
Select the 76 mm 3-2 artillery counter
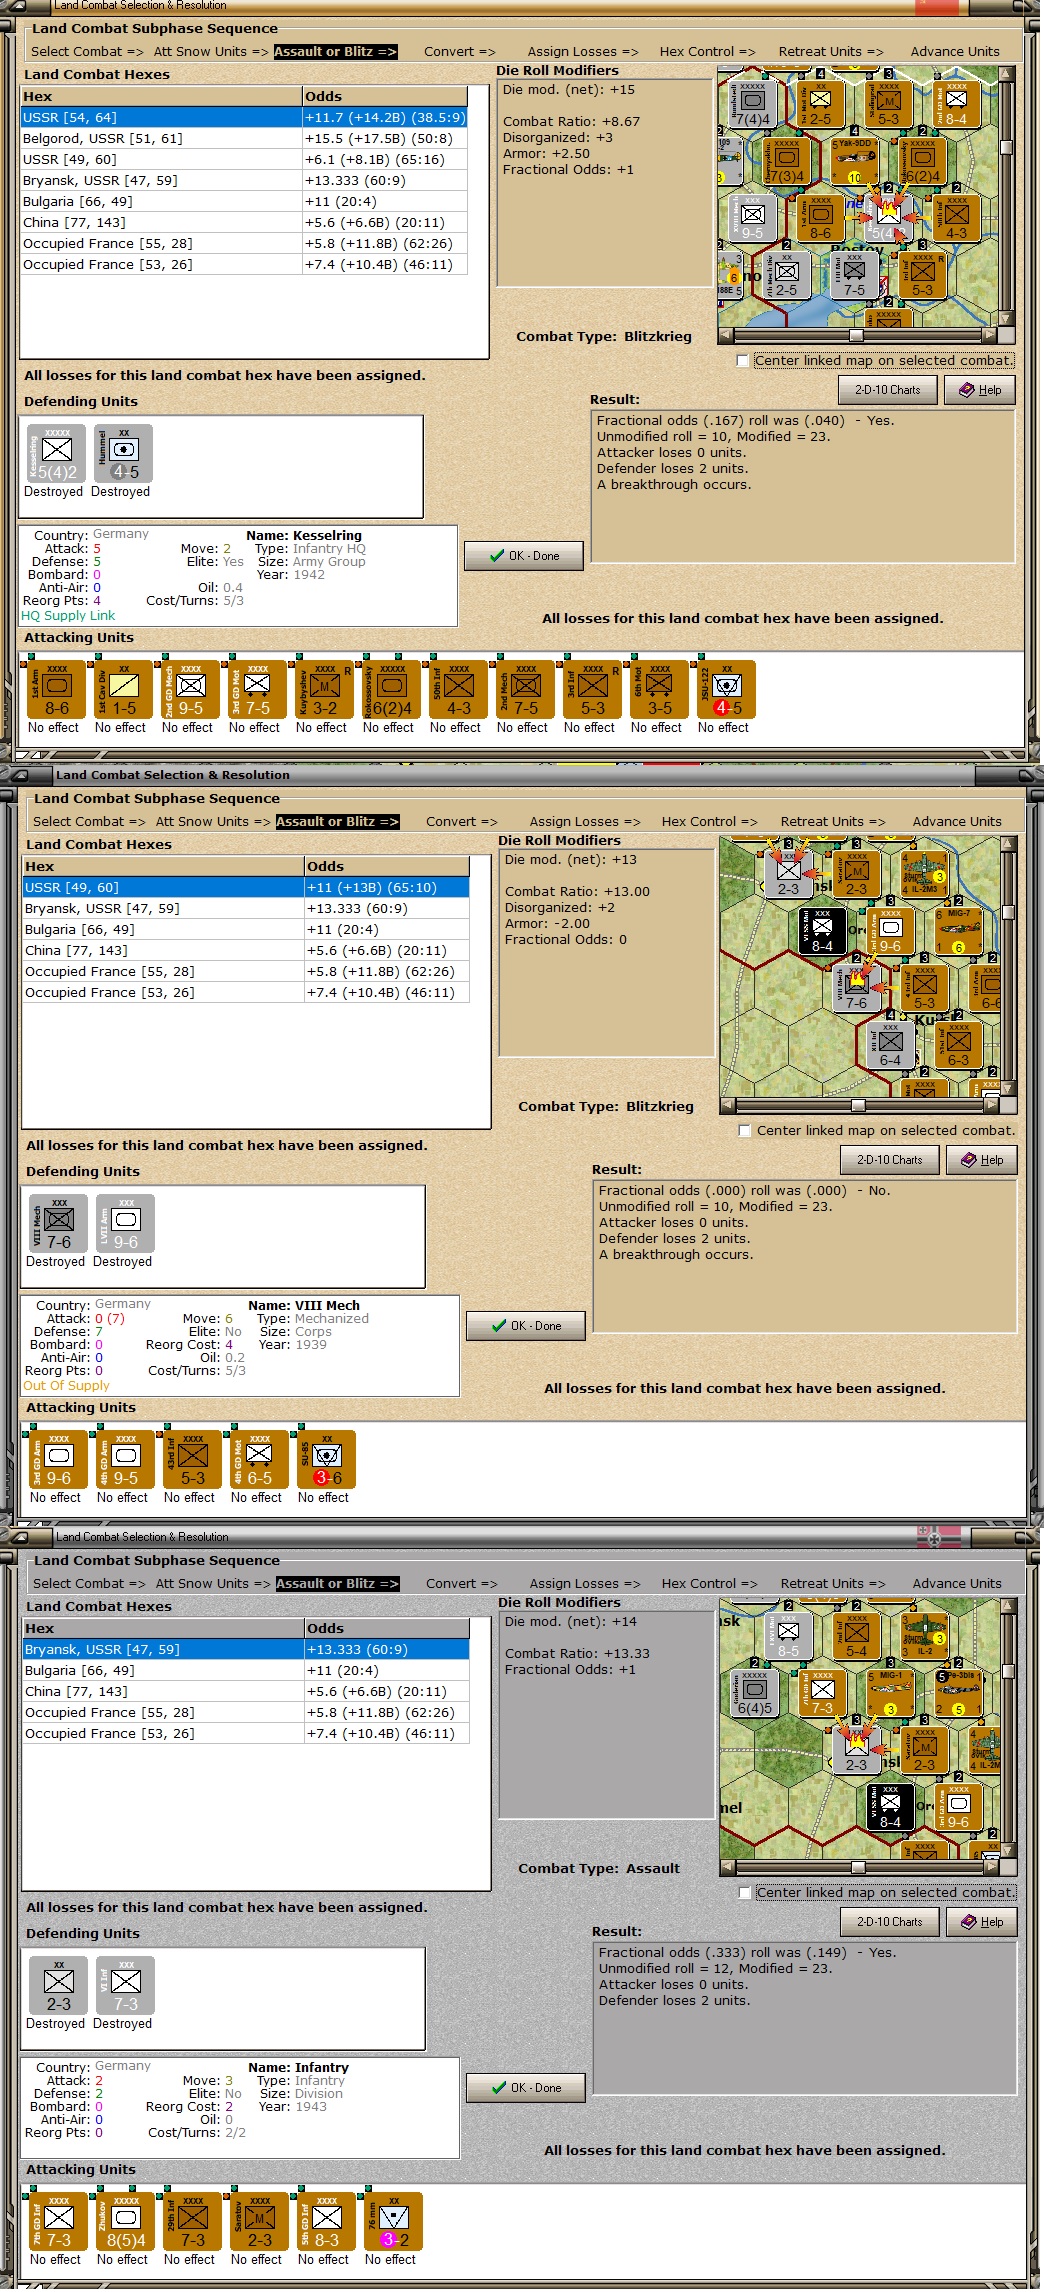point(394,2221)
